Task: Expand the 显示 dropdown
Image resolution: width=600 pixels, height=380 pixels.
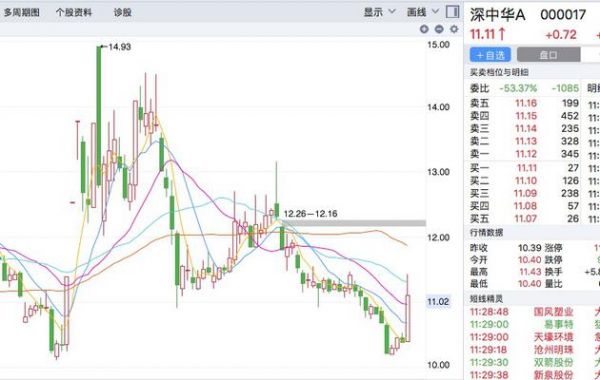Action: click(379, 12)
